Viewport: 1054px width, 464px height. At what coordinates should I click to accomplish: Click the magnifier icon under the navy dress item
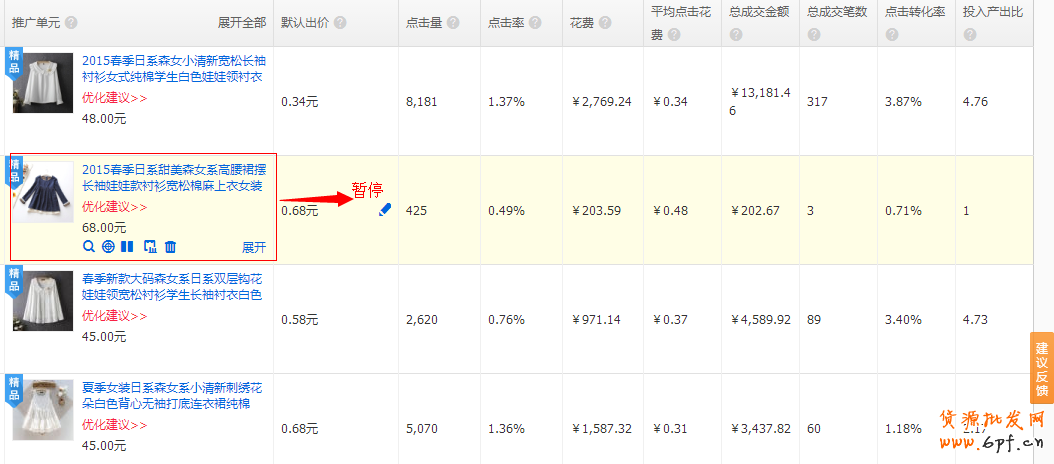89,247
